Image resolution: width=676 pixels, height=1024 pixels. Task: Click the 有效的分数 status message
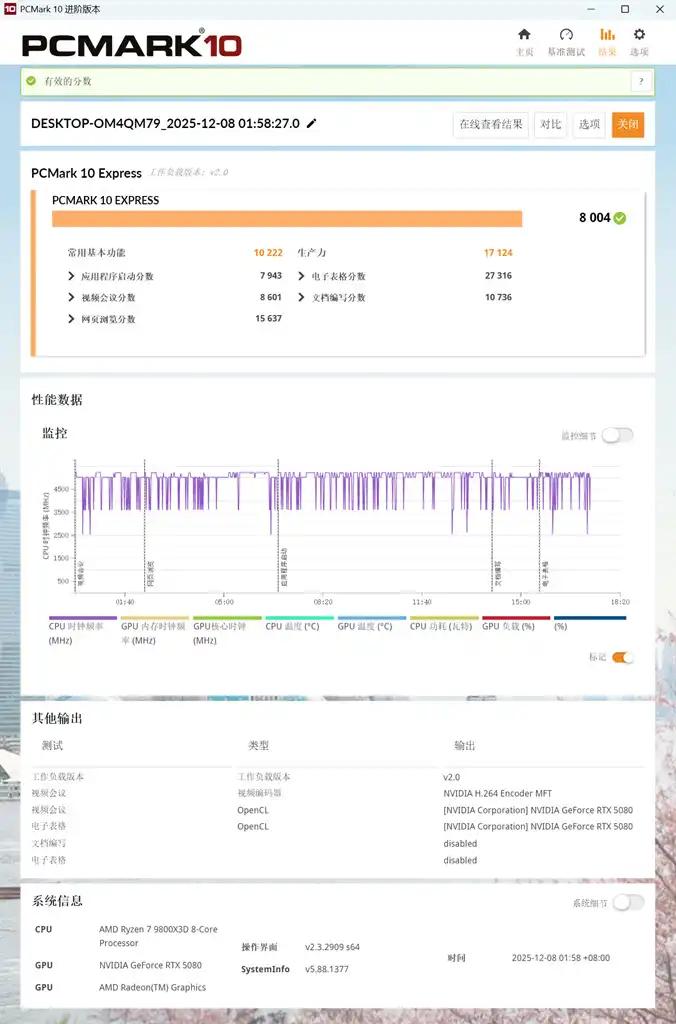[68, 81]
